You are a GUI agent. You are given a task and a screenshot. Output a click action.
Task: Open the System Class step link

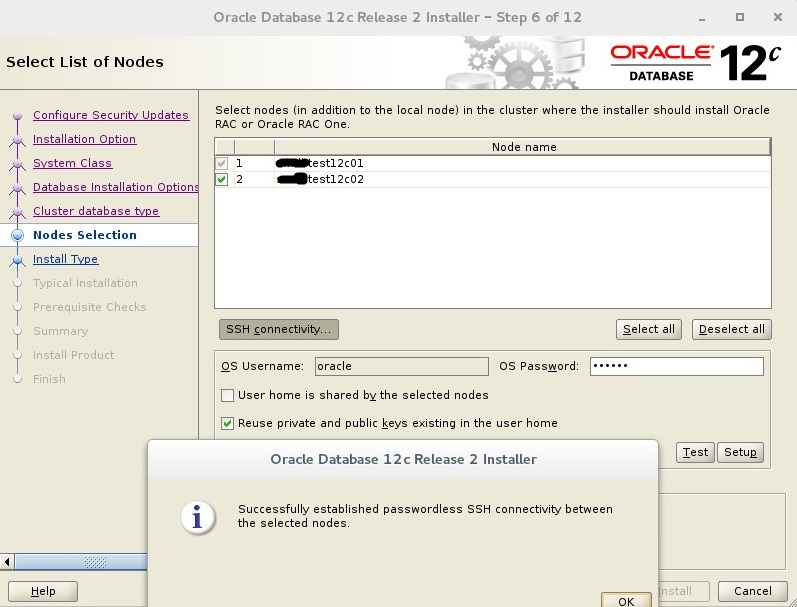pyautogui.click(x=73, y=163)
